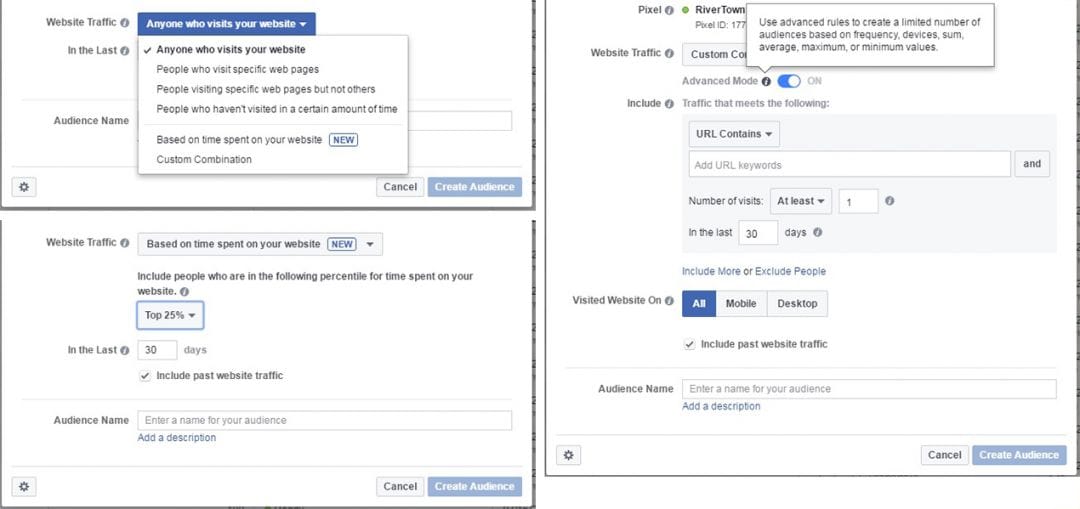The height and width of the screenshot is (509, 1080).
Task: Click the 'and' button beside URL keywords
Action: 1032,164
